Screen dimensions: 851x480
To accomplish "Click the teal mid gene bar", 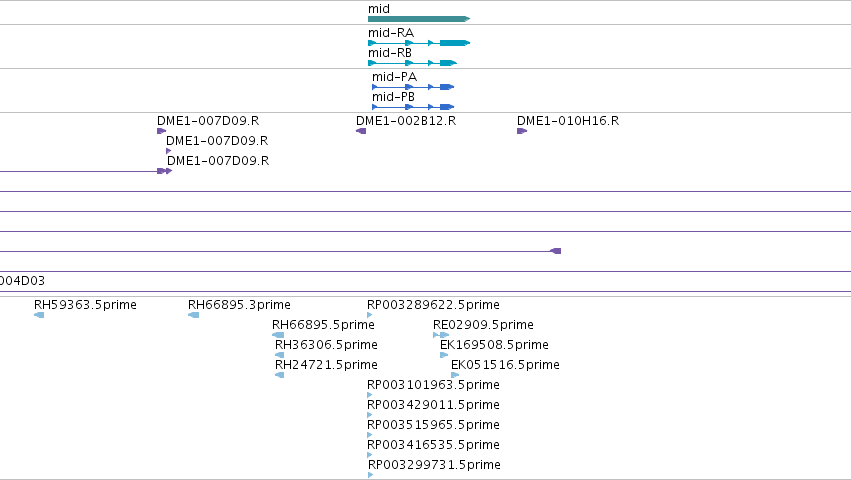I will pos(419,19).
